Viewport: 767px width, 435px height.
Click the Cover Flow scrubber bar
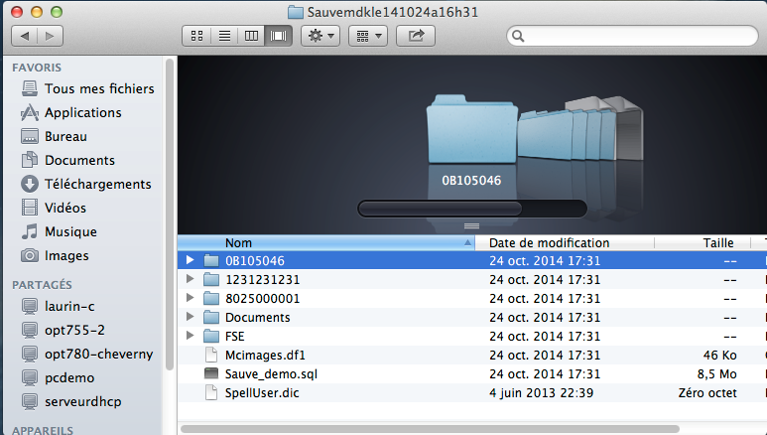(x=472, y=209)
